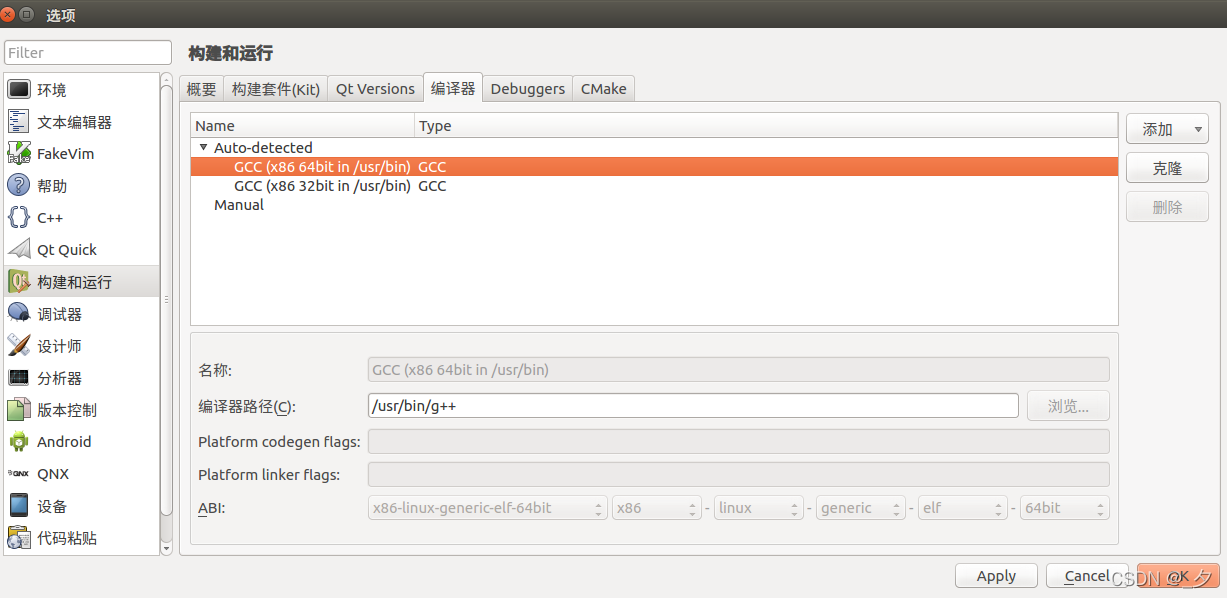Open the x86-linux-generic-elf-64bit ABI dropdown
The width and height of the screenshot is (1227, 598).
coord(488,508)
